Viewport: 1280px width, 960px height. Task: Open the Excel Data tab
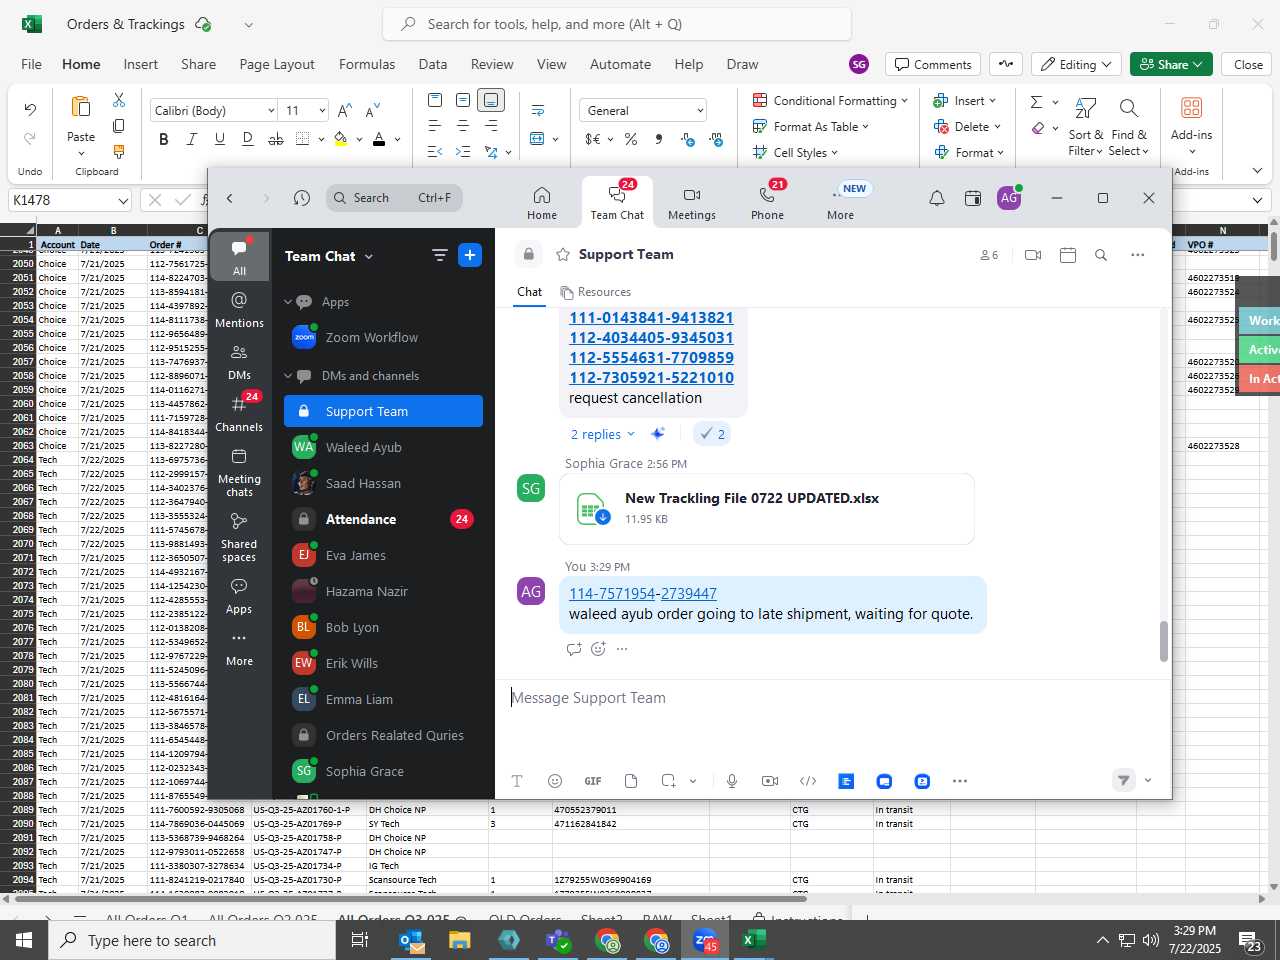click(433, 64)
